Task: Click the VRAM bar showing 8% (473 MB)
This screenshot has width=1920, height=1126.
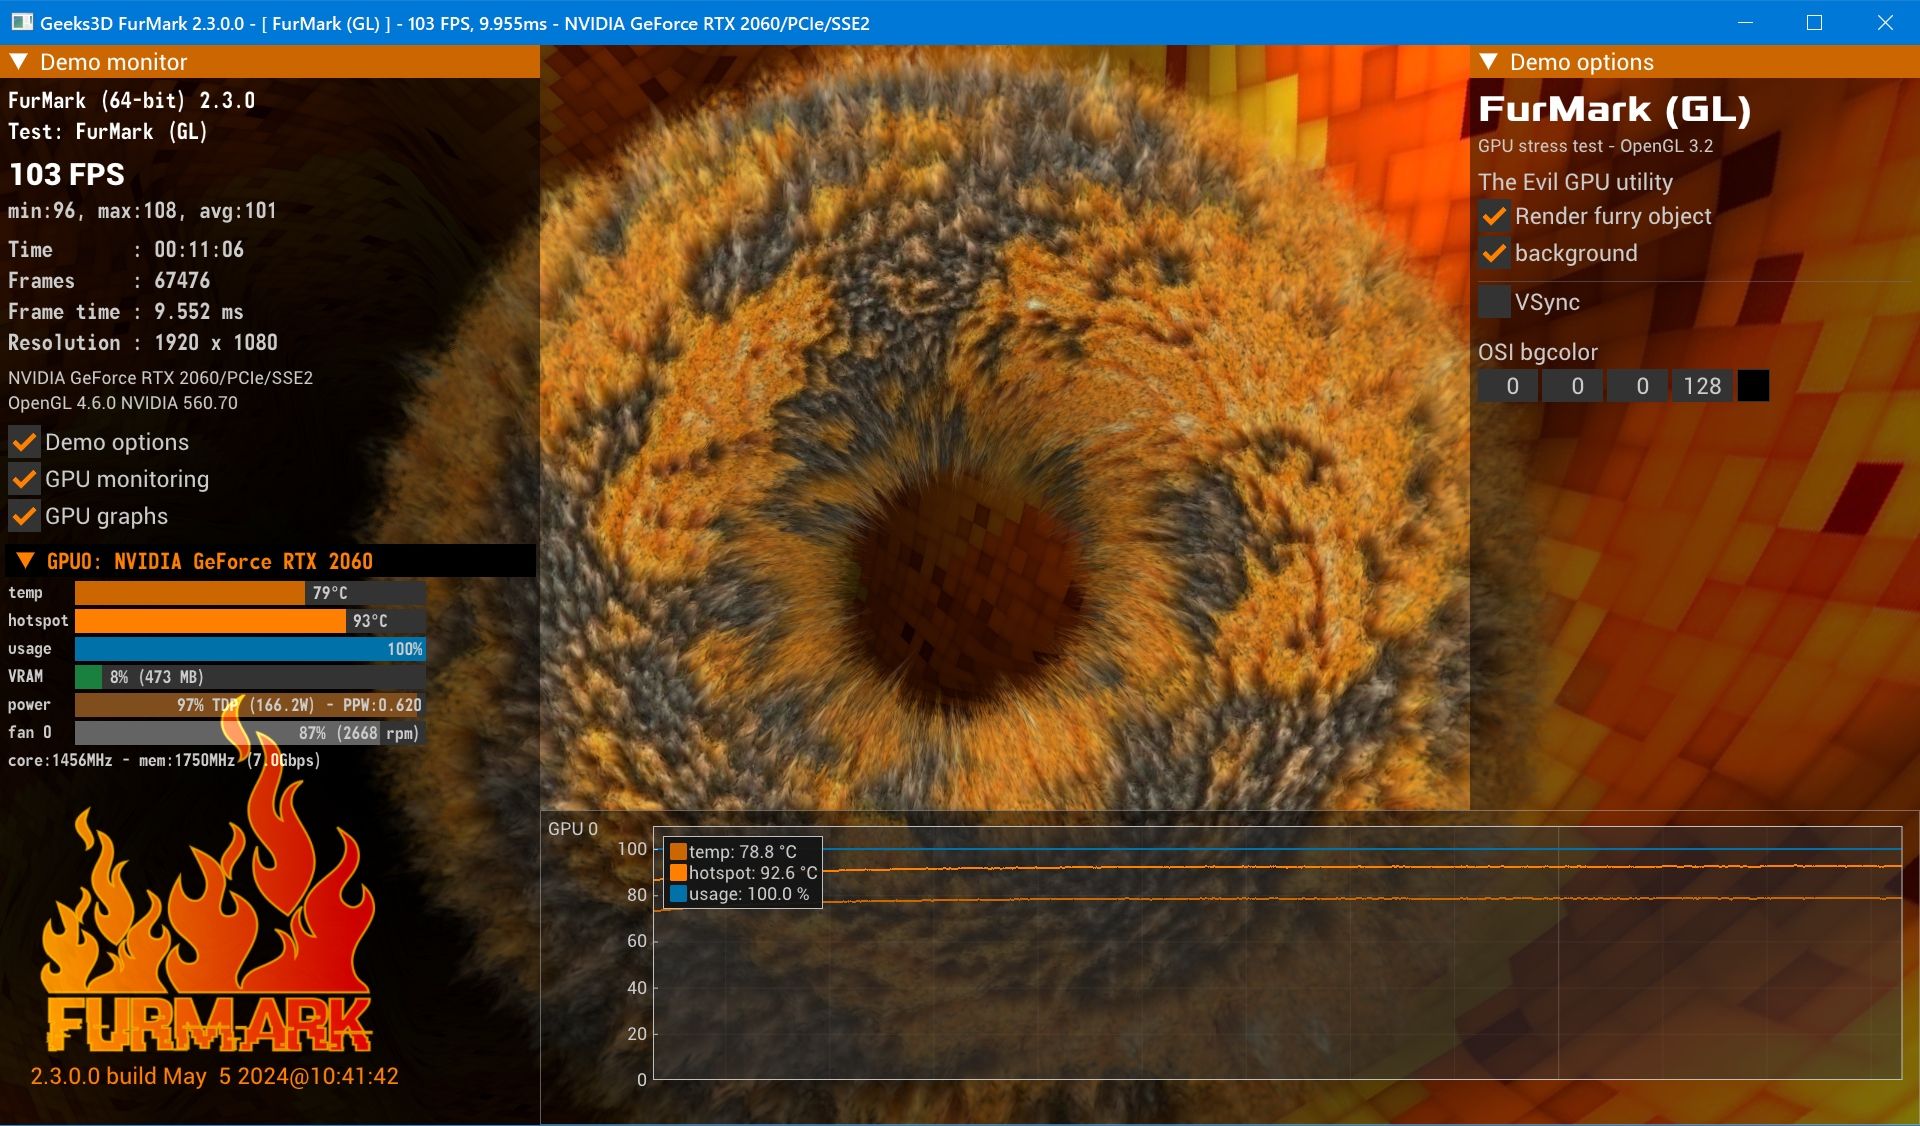Action: point(250,677)
